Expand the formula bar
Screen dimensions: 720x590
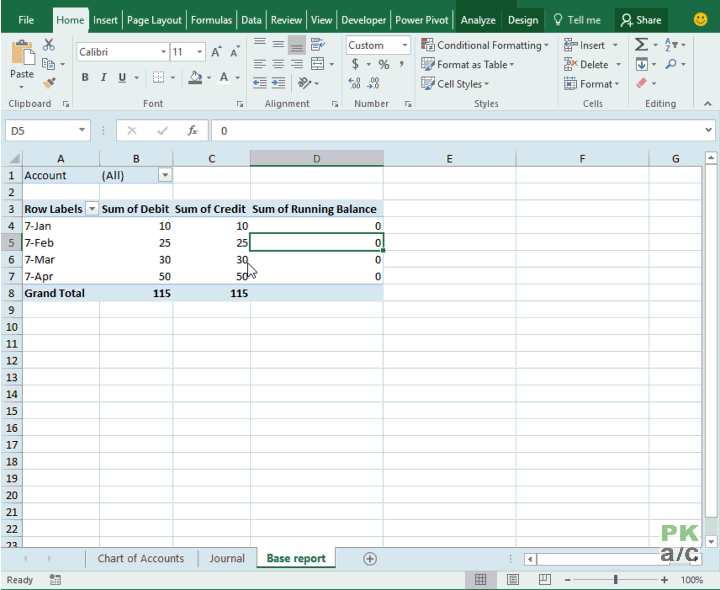(x=708, y=130)
